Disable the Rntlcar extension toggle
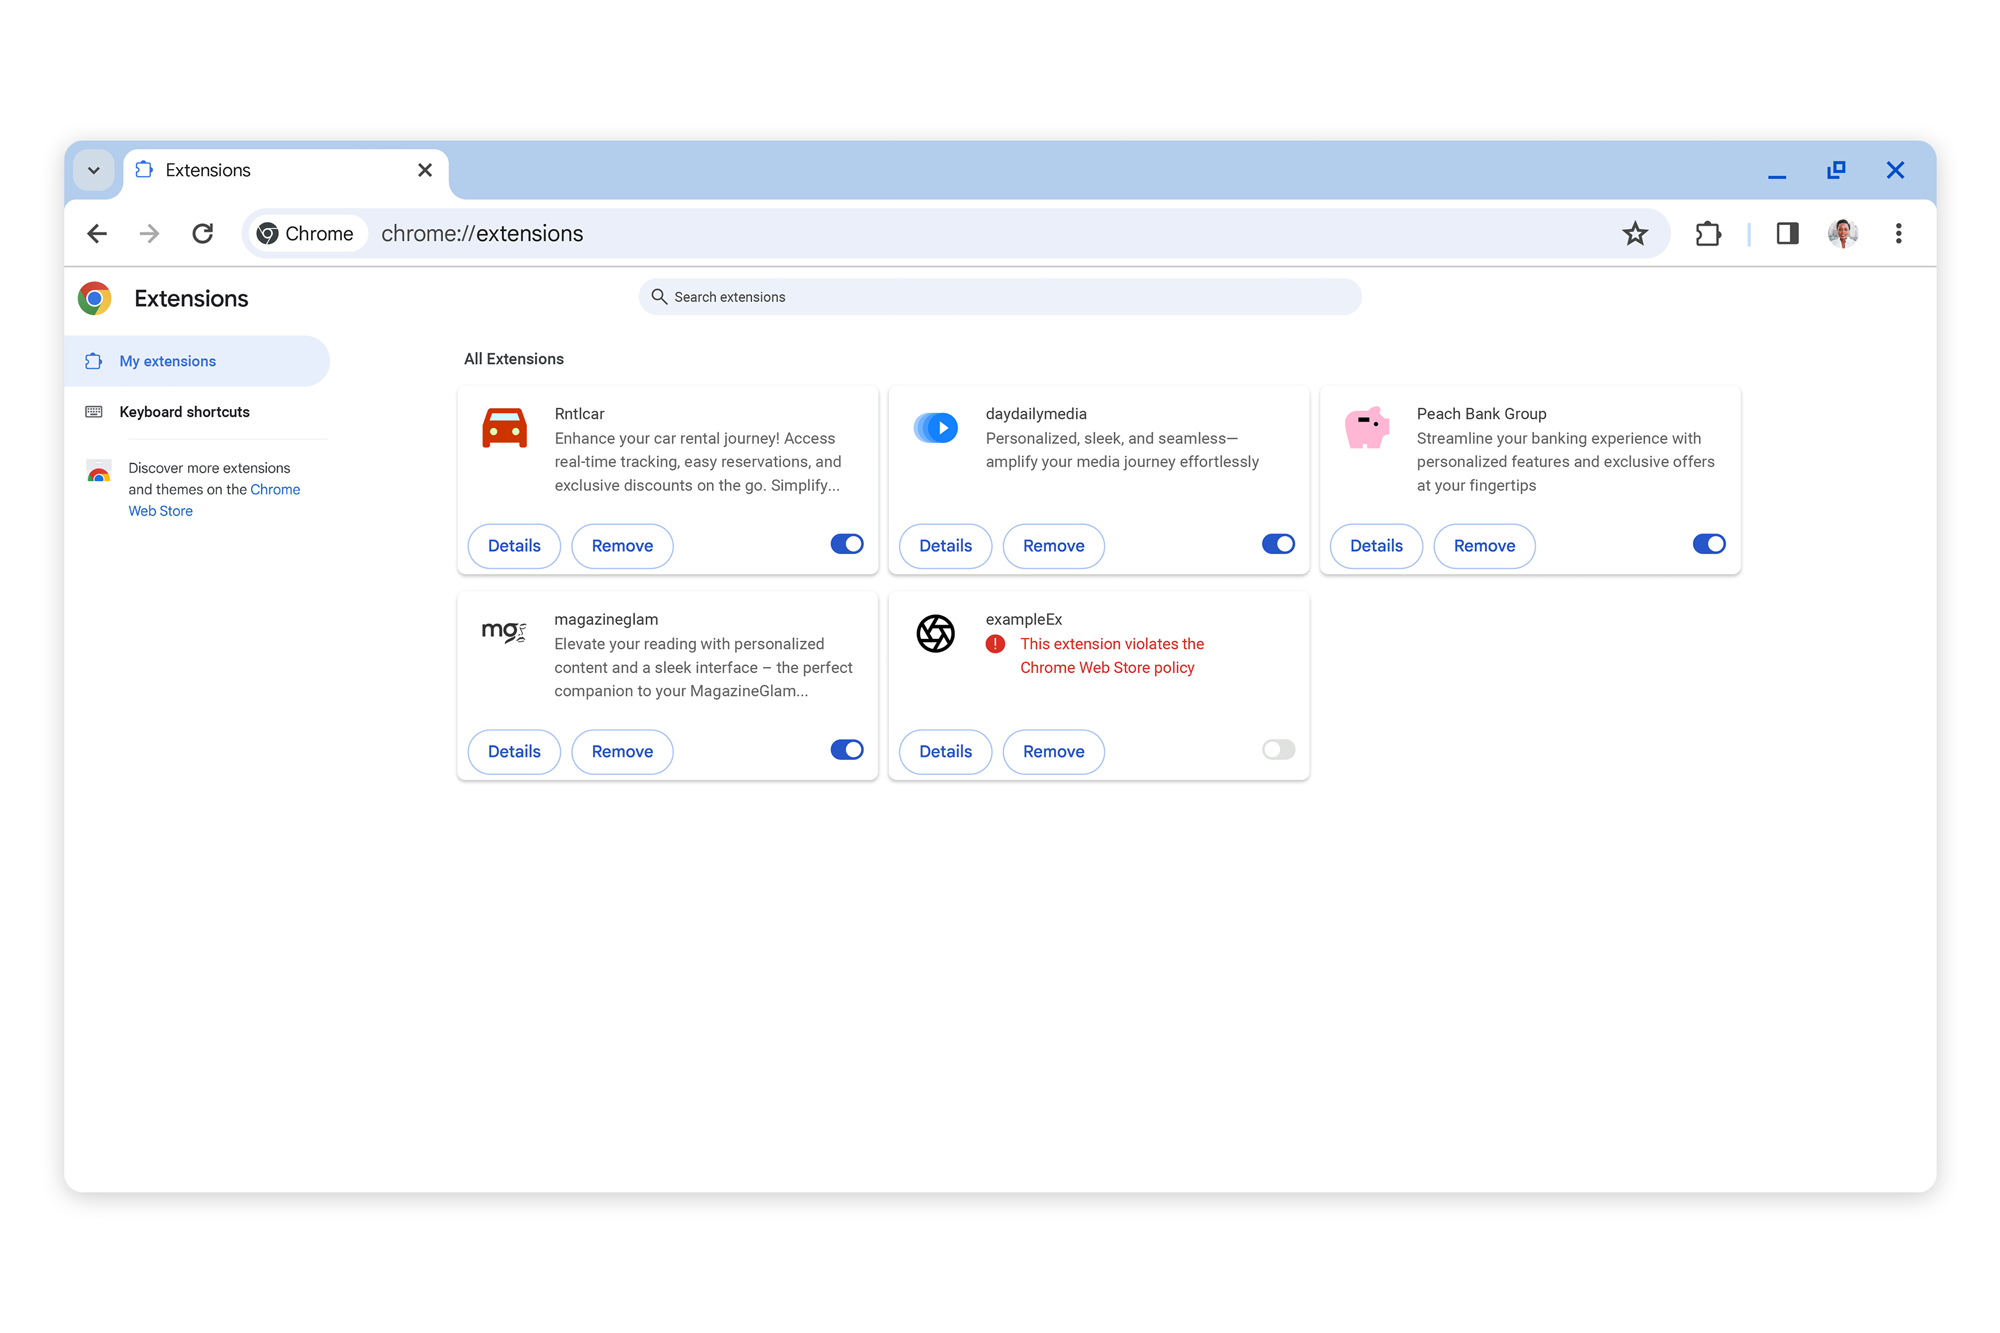Image resolution: width=2000 pixels, height=1333 pixels. tap(847, 544)
